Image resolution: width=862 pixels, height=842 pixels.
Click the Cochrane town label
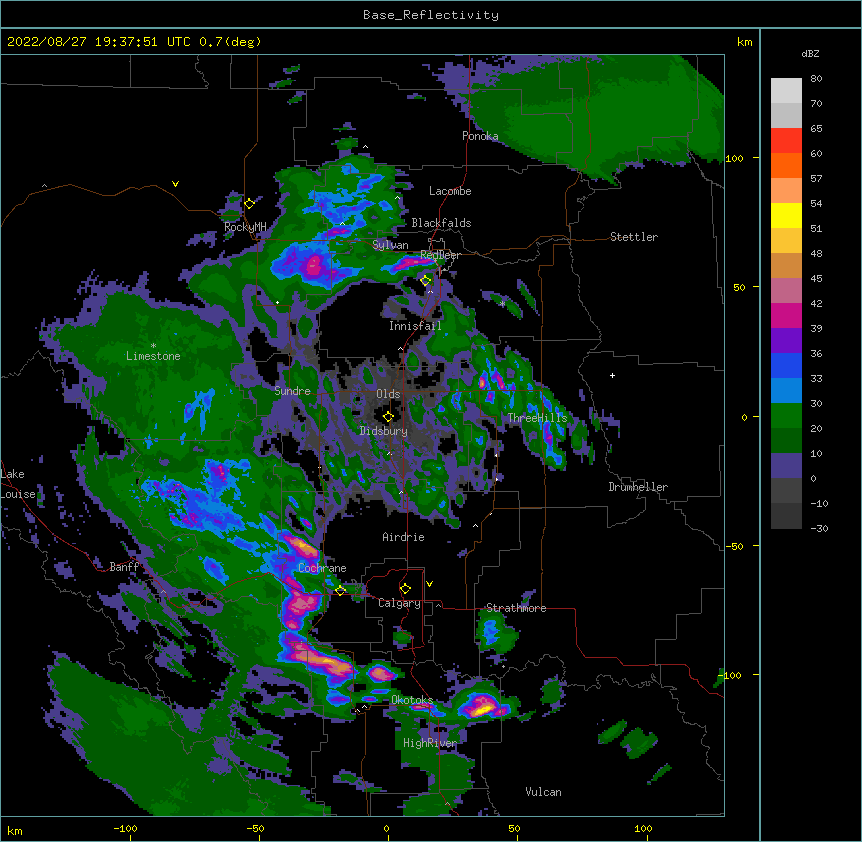tap(322, 568)
